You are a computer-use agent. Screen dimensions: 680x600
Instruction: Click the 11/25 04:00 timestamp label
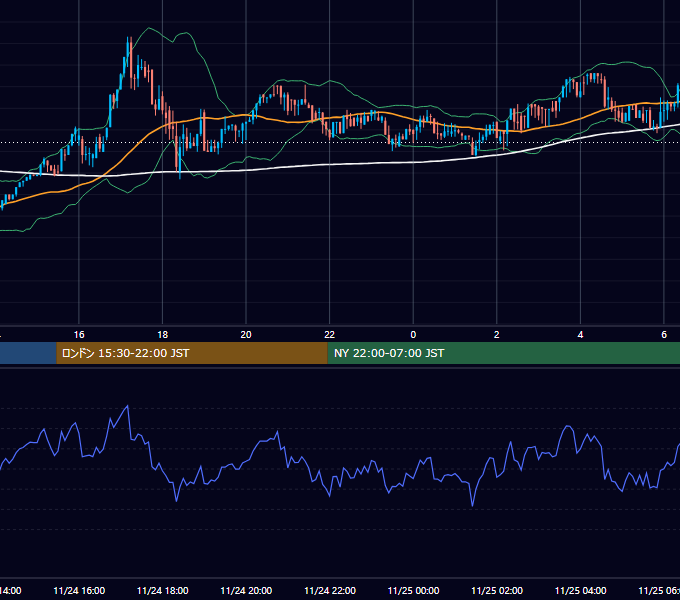click(580, 591)
